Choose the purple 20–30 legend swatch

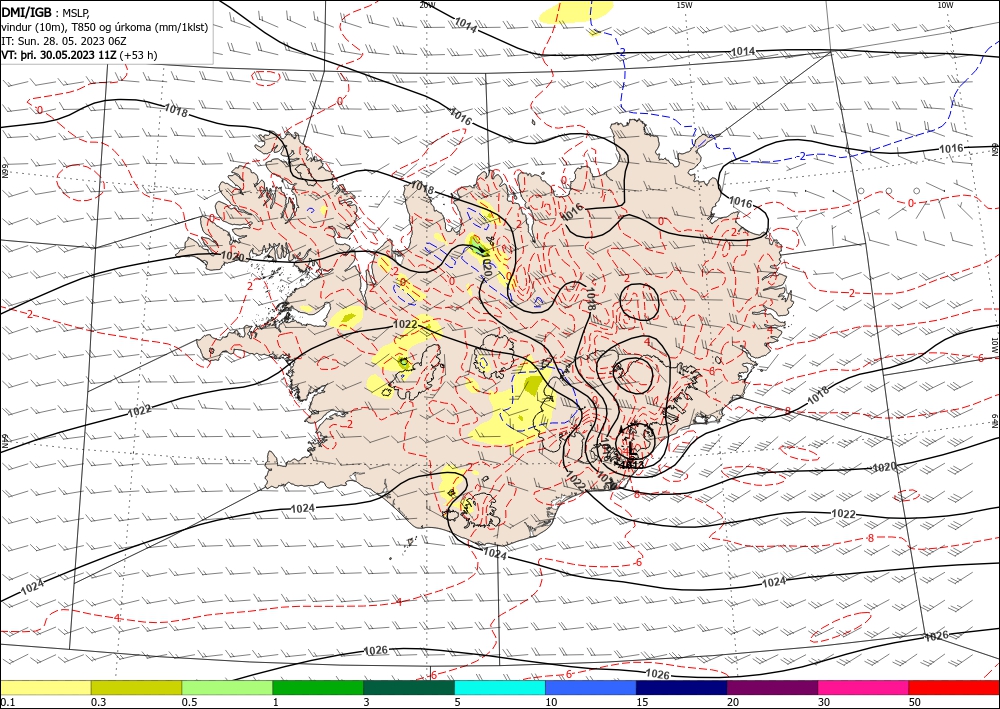click(x=772, y=687)
